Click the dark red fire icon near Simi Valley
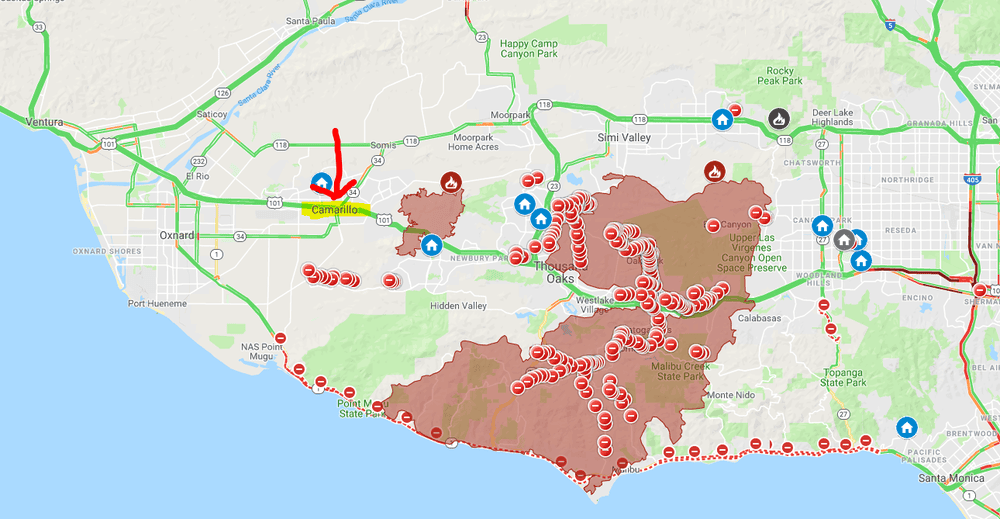The image size is (1000, 519). pos(714,171)
